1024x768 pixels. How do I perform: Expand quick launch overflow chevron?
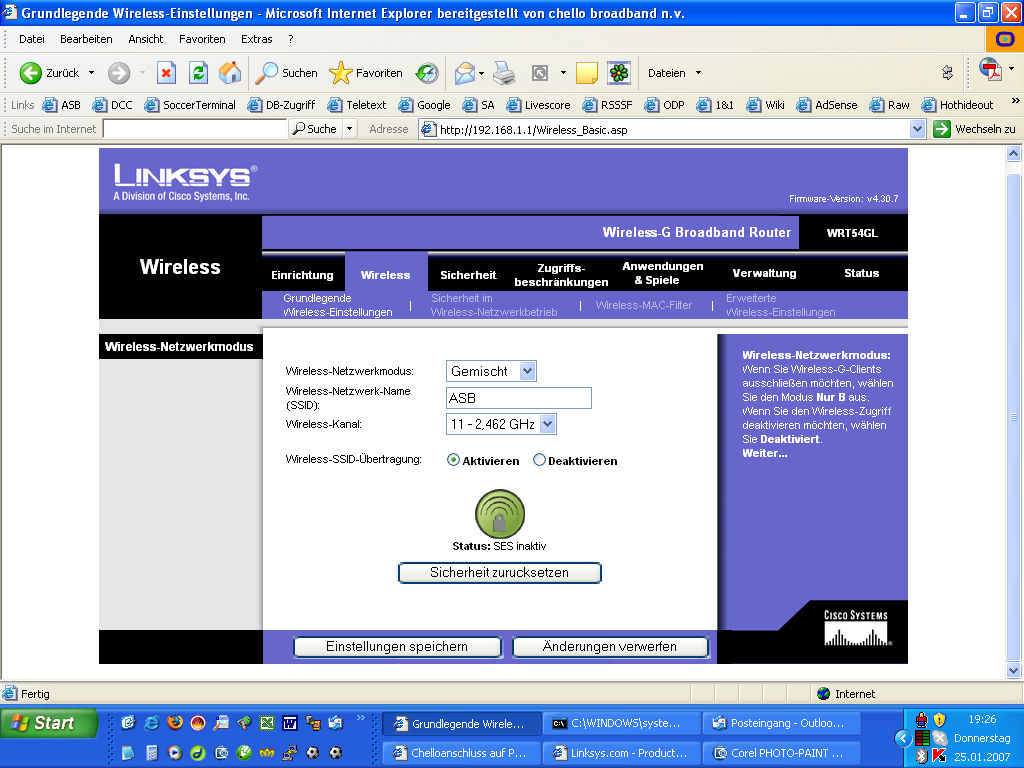click(360, 718)
